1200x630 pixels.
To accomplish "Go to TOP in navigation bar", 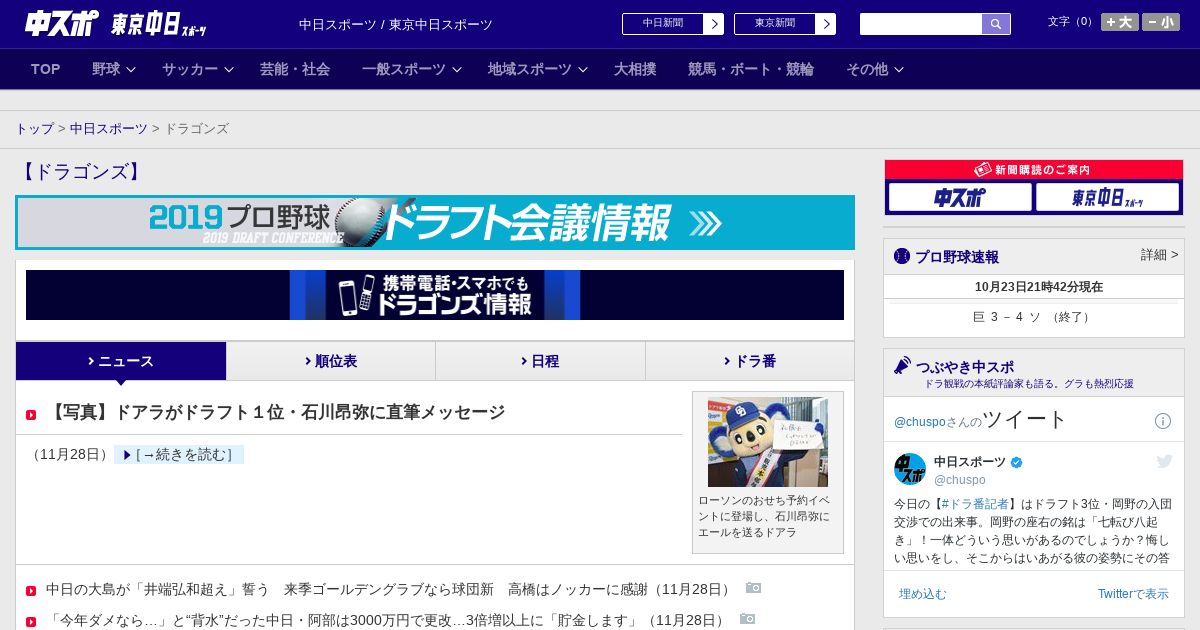I will click(x=46, y=69).
